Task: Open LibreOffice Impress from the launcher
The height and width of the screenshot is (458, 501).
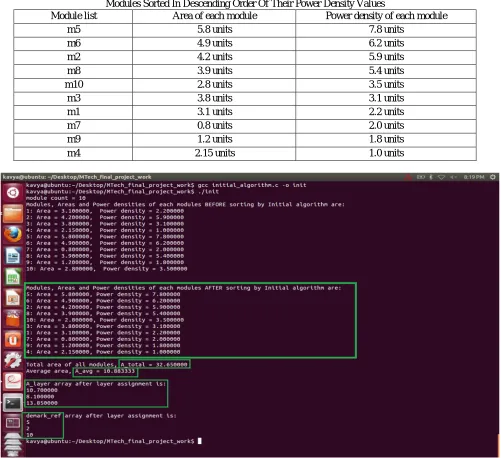Action: tap(13, 298)
